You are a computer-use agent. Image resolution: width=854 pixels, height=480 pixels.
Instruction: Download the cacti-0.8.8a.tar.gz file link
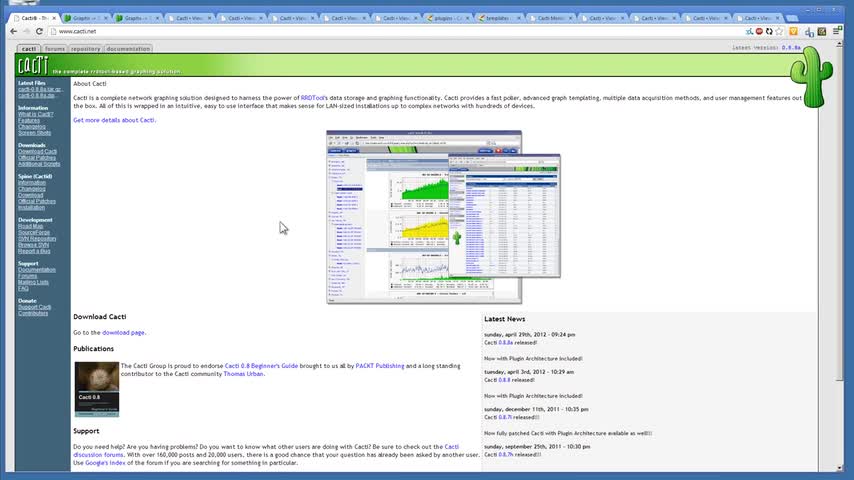pyautogui.click(x=39, y=89)
